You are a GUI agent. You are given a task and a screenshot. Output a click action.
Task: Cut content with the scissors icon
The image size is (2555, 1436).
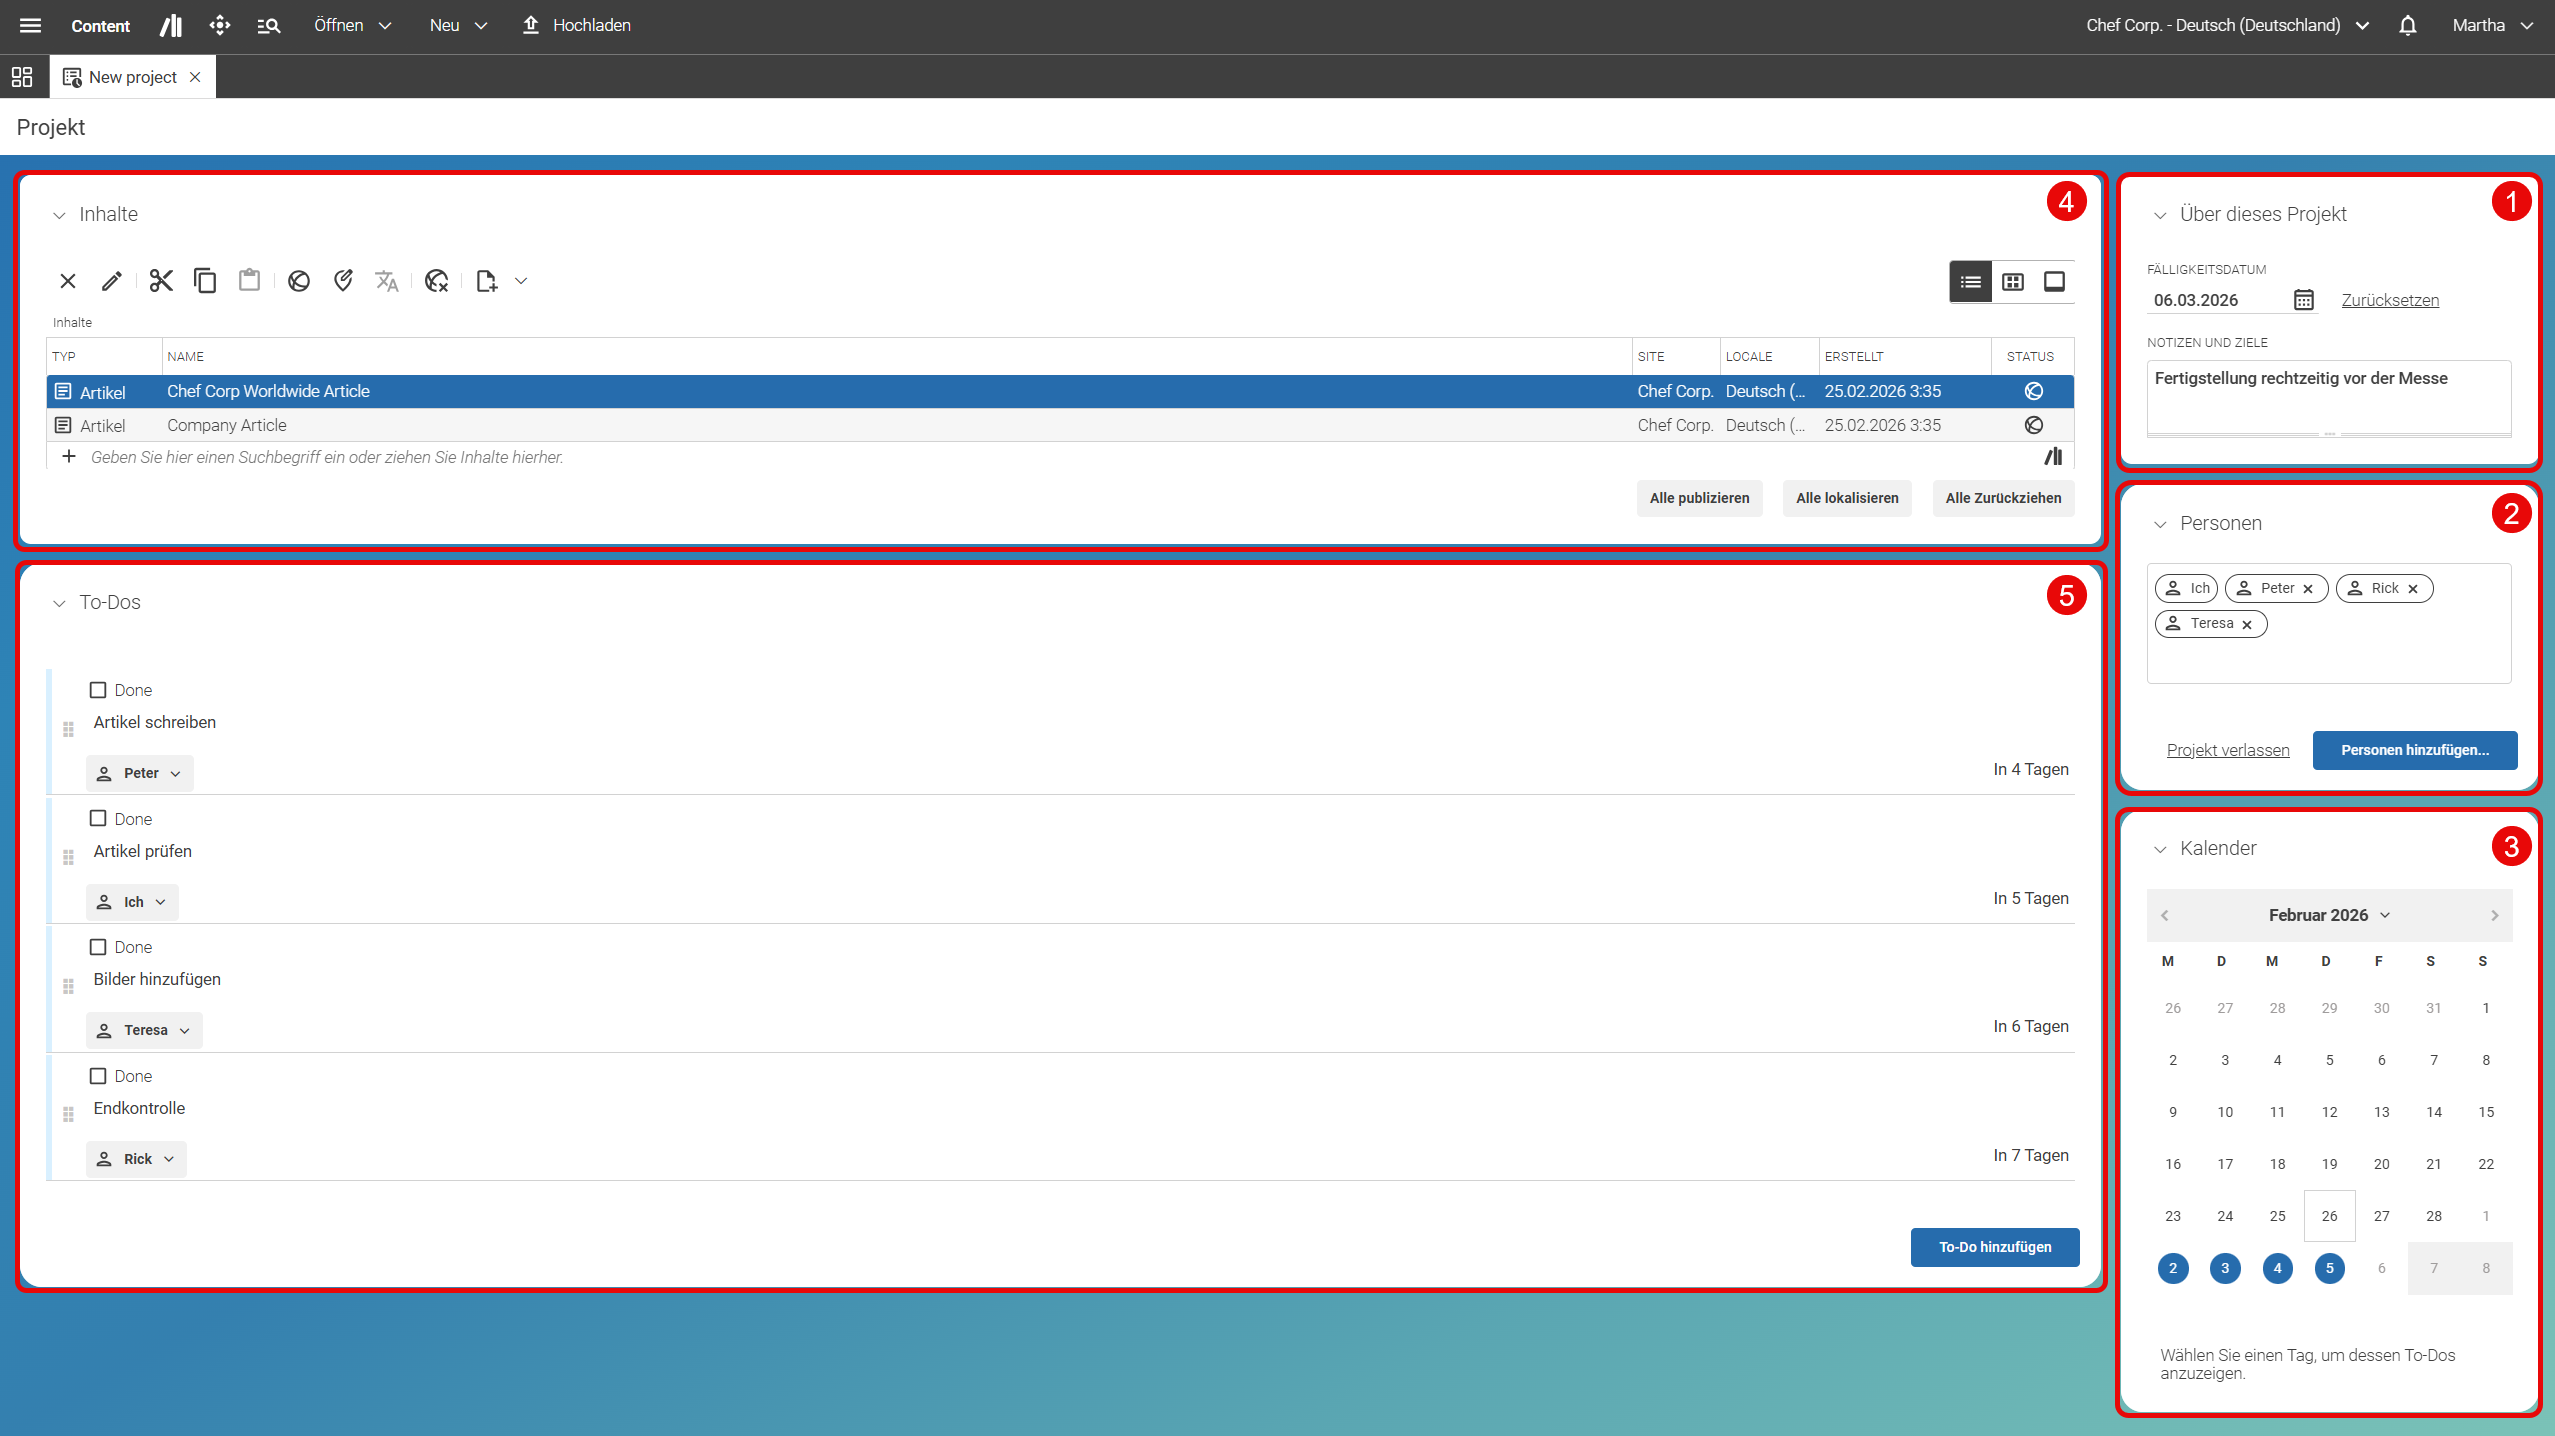point(161,281)
